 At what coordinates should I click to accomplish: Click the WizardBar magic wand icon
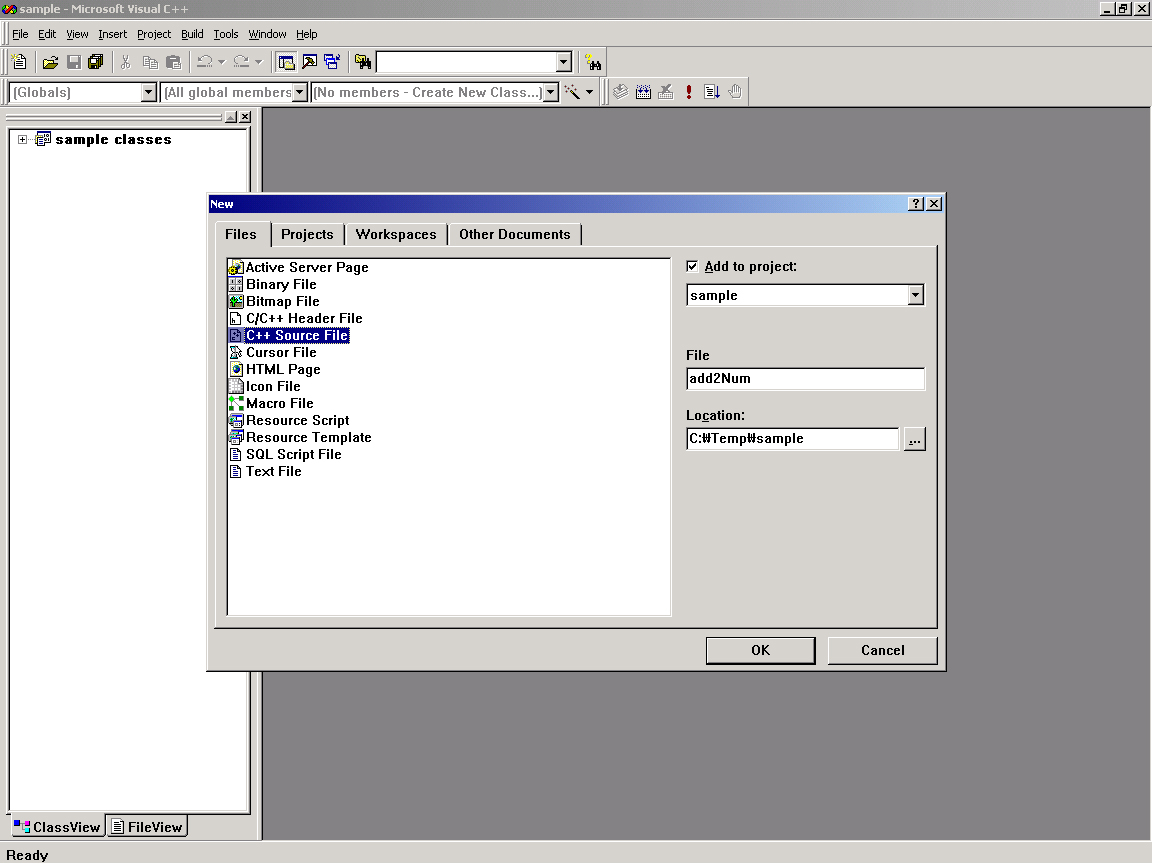(x=572, y=92)
